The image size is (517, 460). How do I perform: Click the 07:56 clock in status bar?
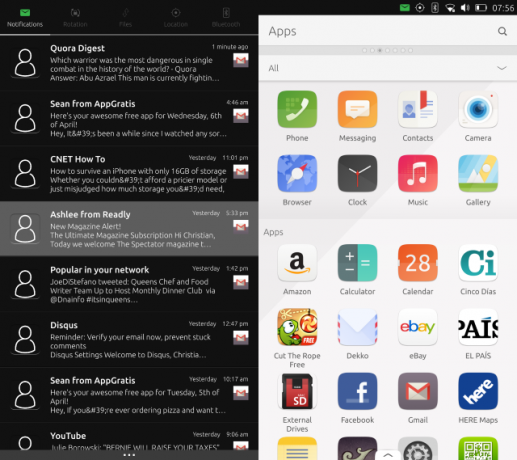point(503,8)
